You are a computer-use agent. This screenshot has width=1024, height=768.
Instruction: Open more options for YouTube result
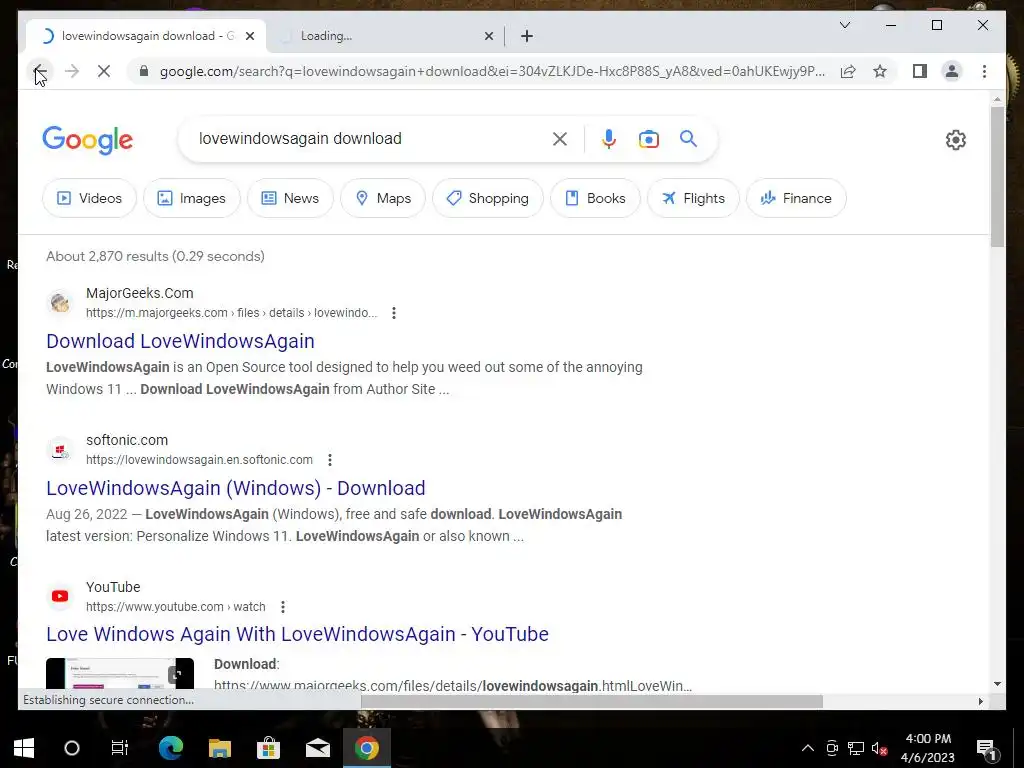point(283,607)
